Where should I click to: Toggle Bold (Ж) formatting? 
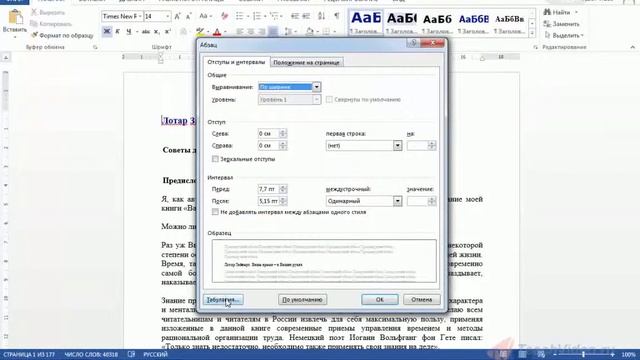[x=107, y=31]
